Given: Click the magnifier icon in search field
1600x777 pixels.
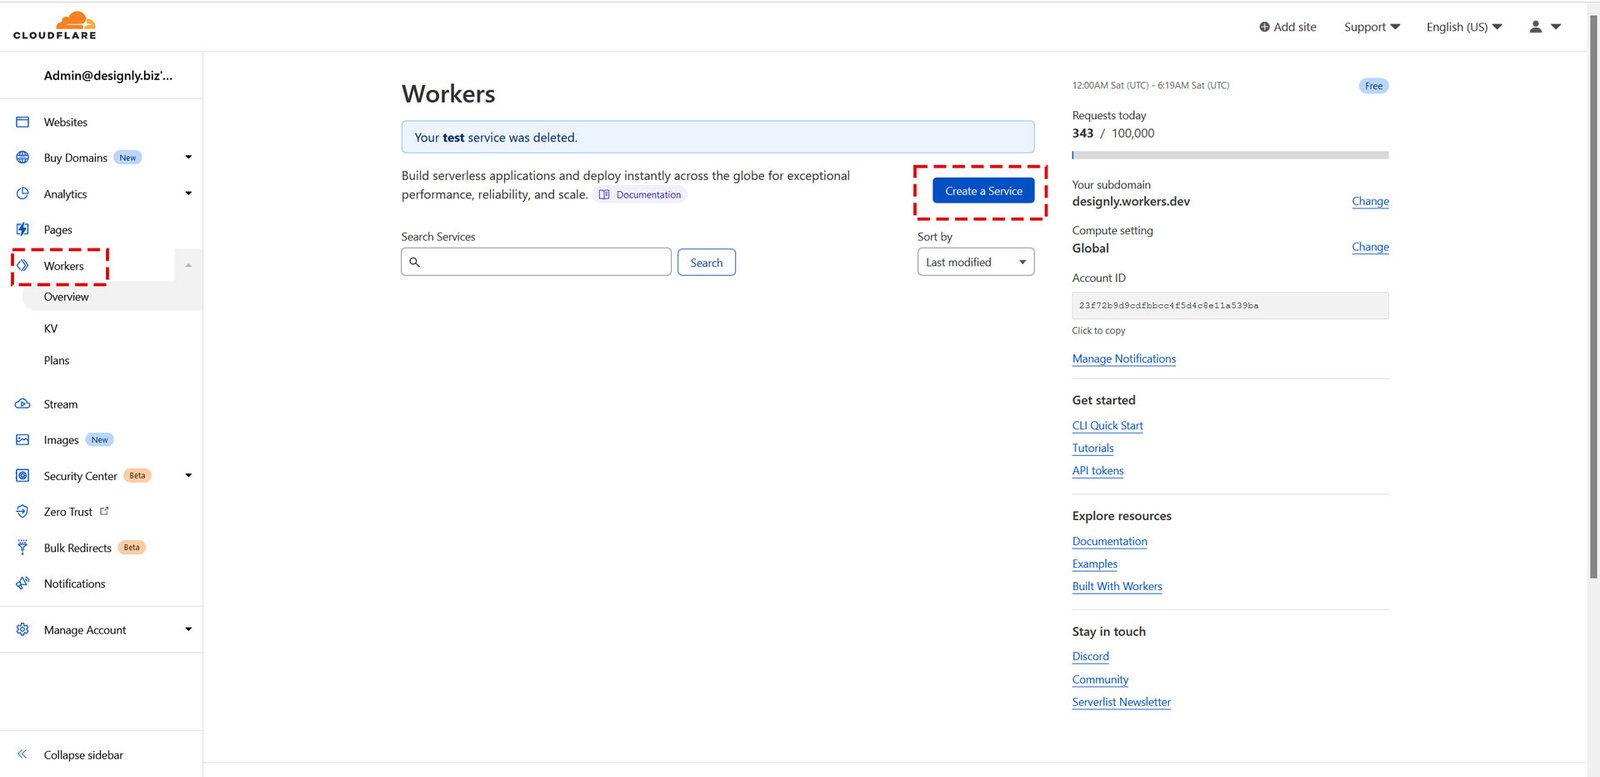Looking at the screenshot, I should 415,262.
